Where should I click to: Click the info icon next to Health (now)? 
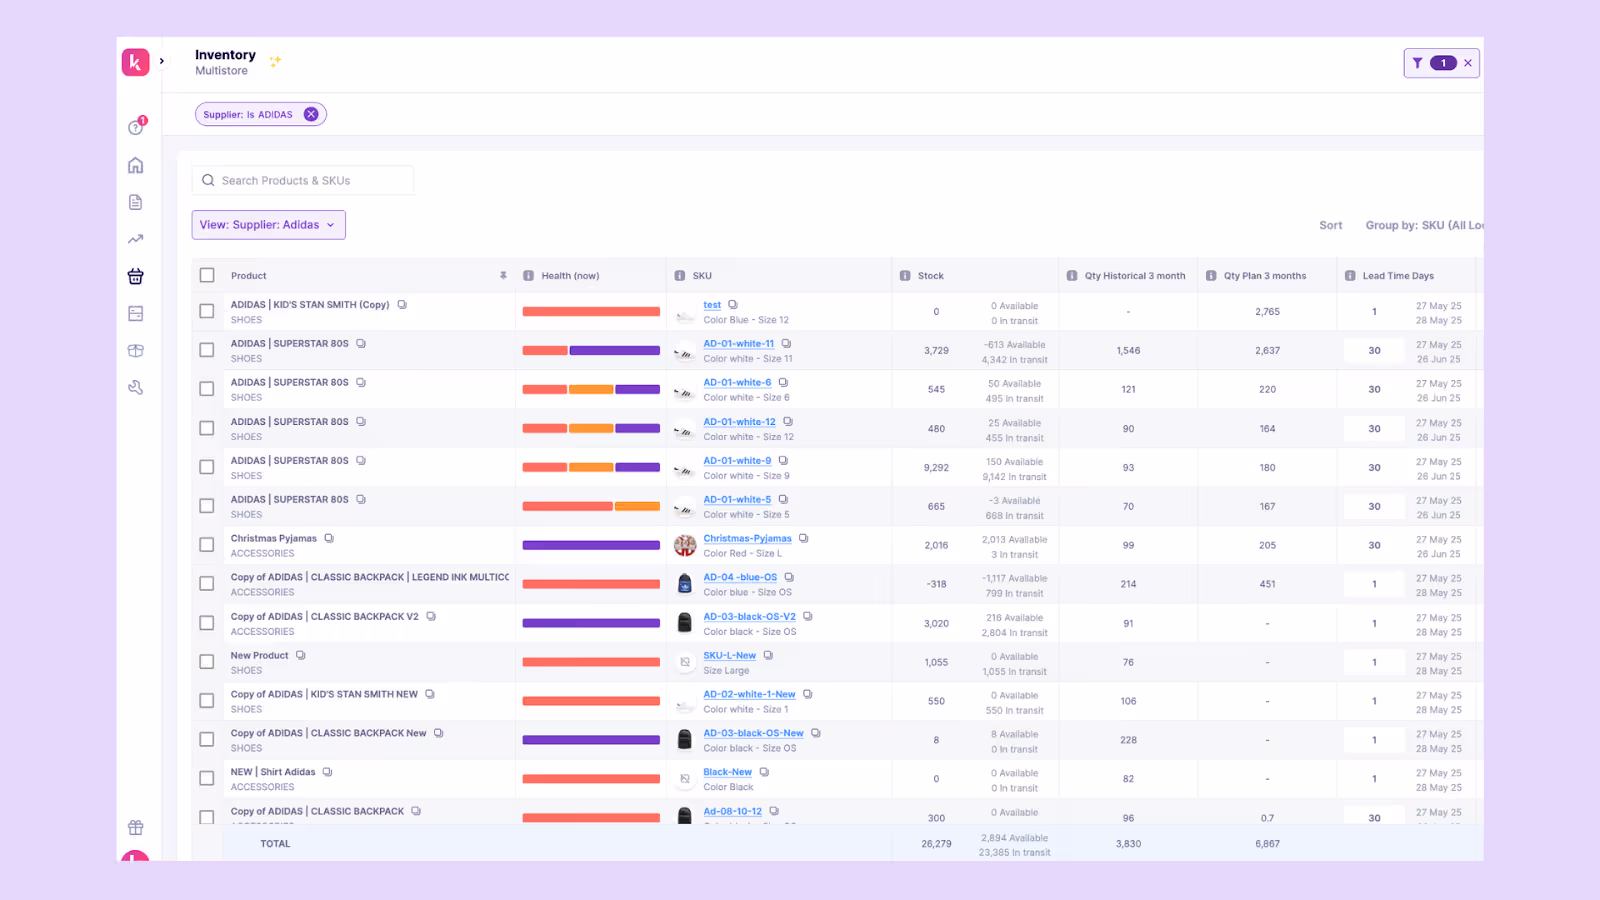pyautogui.click(x=528, y=276)
